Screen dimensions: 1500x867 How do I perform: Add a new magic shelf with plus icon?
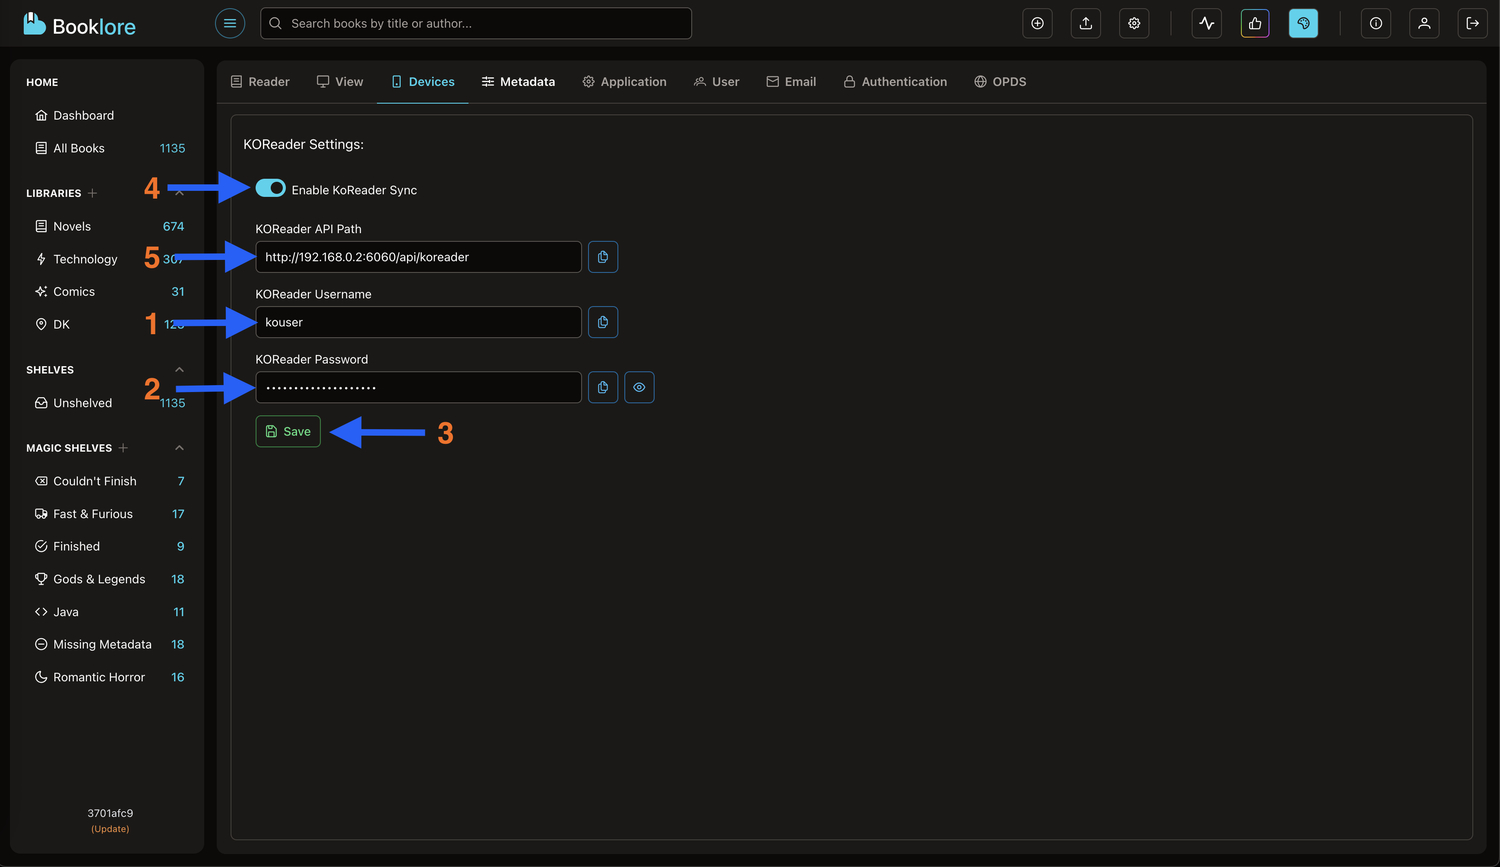coord(123,448)
